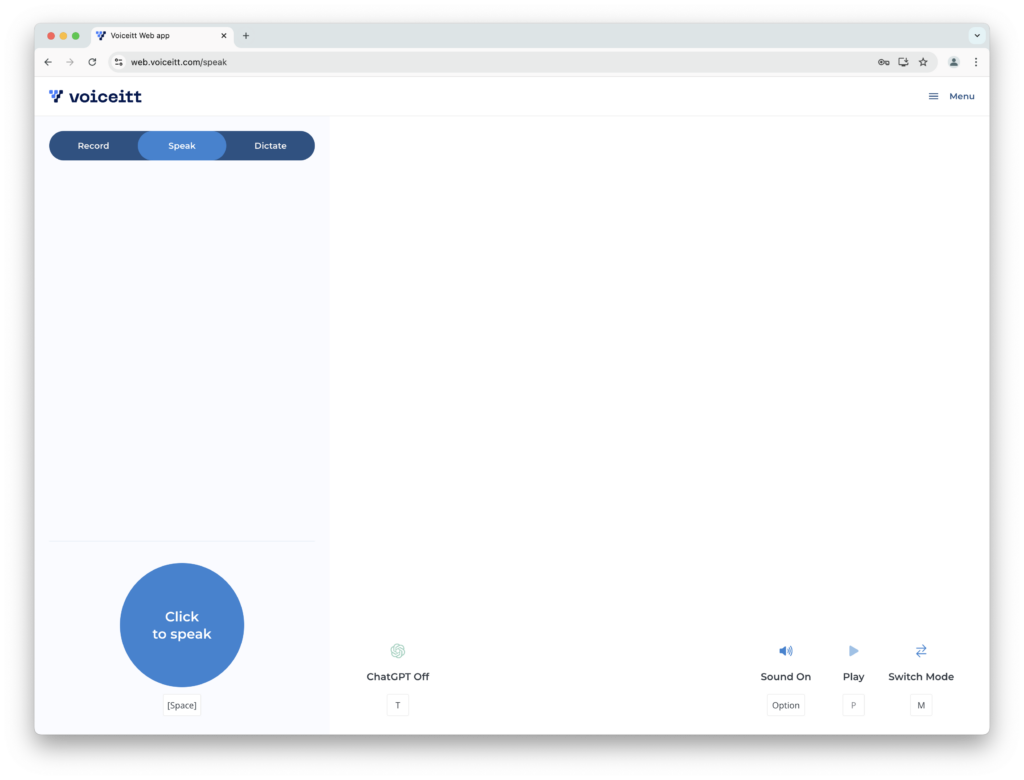The width and height of the screenshot is (1024, 780).
Task: Click the Option shortcut key box
Action: 786,706
